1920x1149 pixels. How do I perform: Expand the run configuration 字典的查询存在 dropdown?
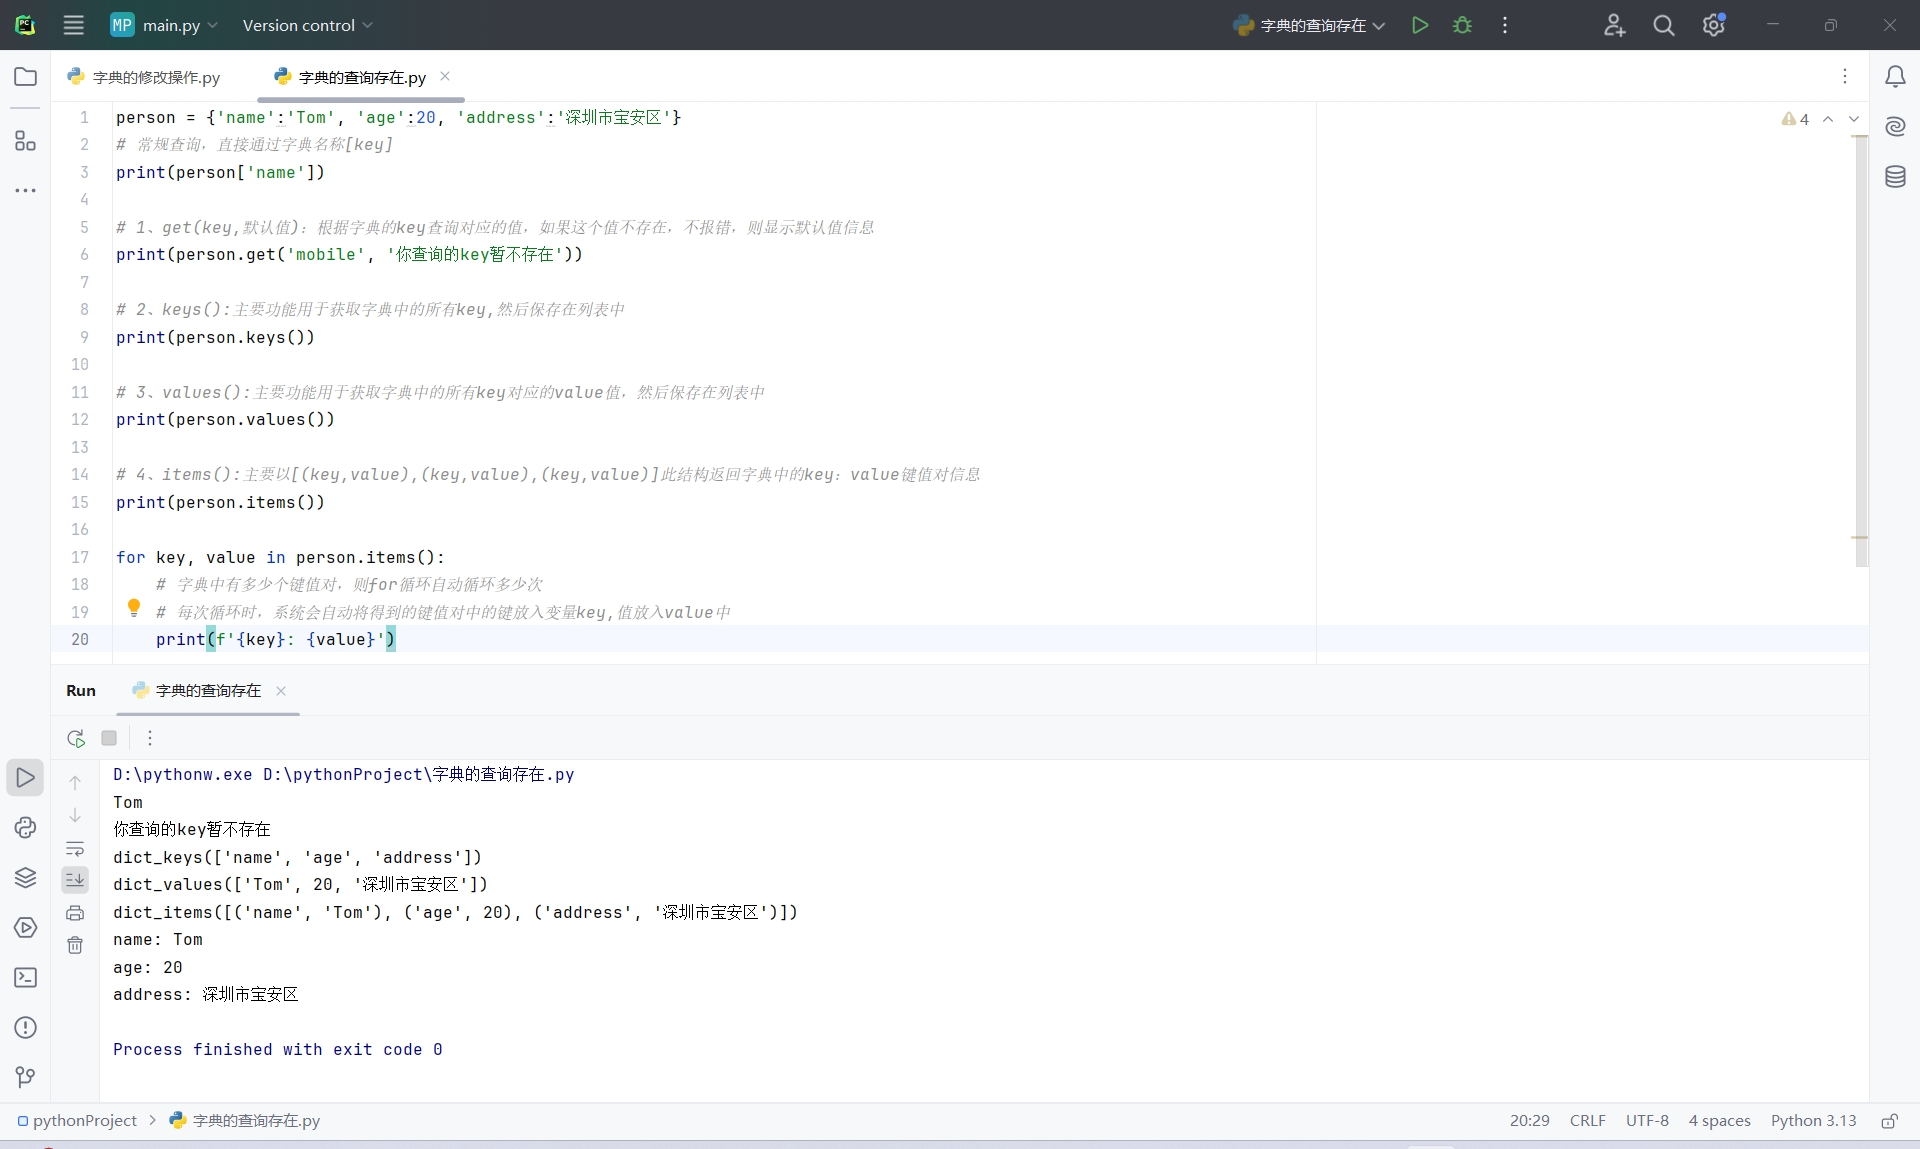coord(1311,25)
